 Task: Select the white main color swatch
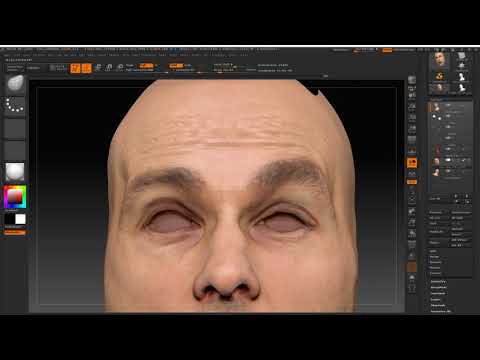click(20, 219)
